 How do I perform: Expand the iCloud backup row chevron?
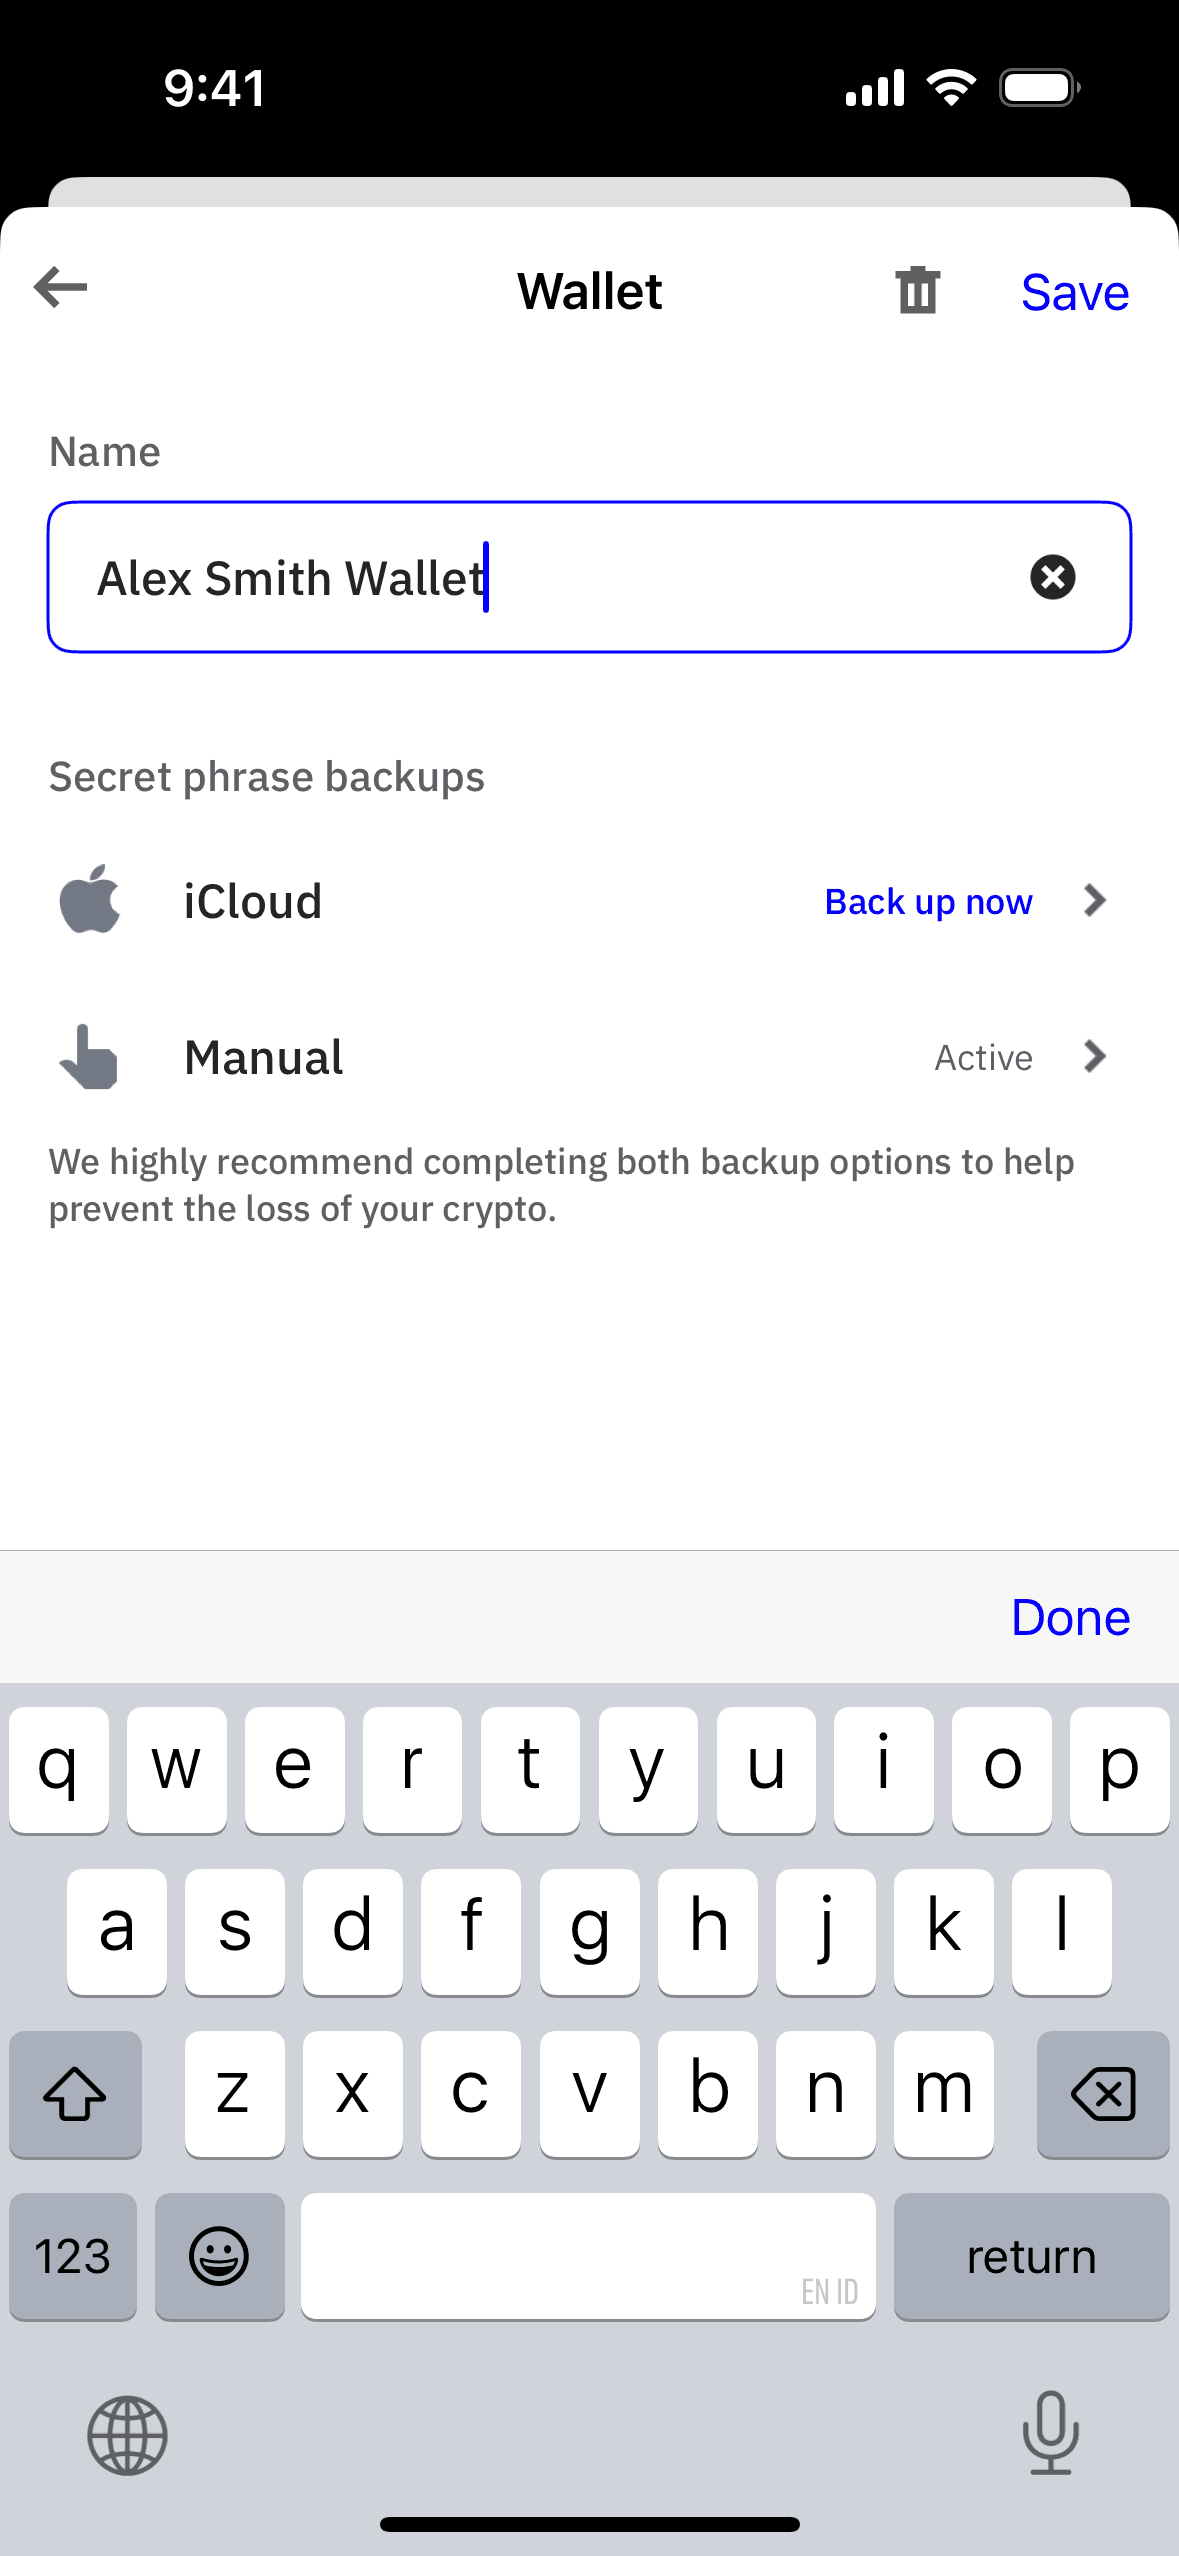pos(1096,900)
